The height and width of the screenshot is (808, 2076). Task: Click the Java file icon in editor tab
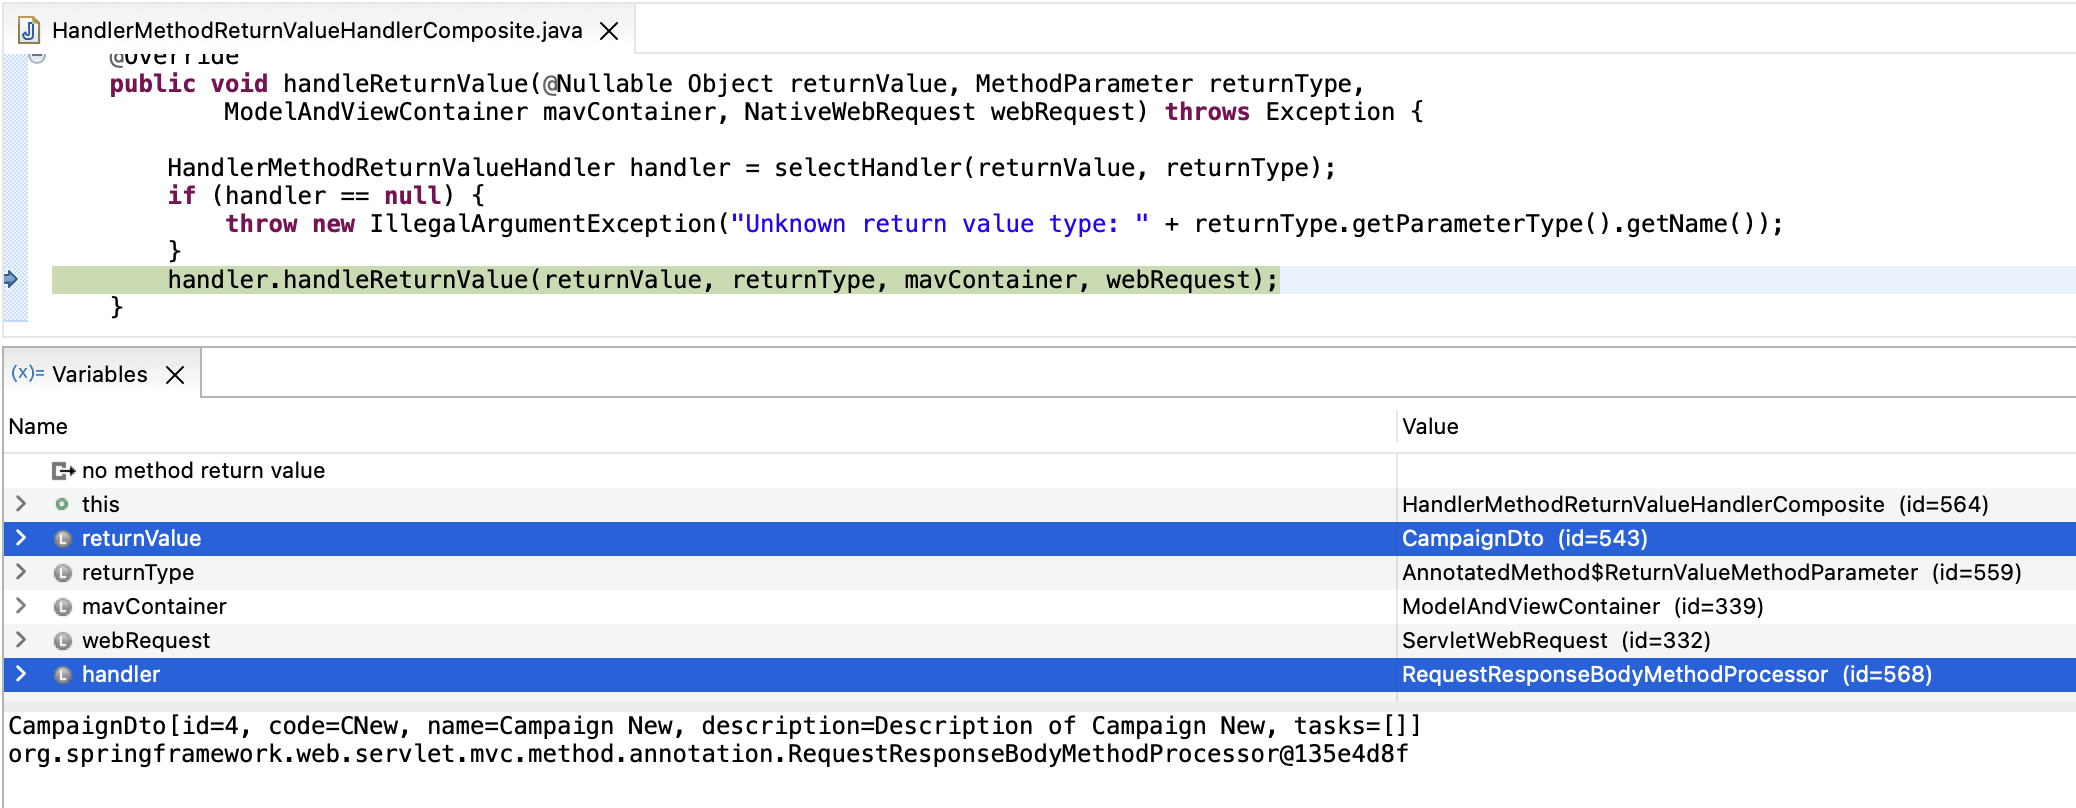pyautogui.click(x=29, y=30)
